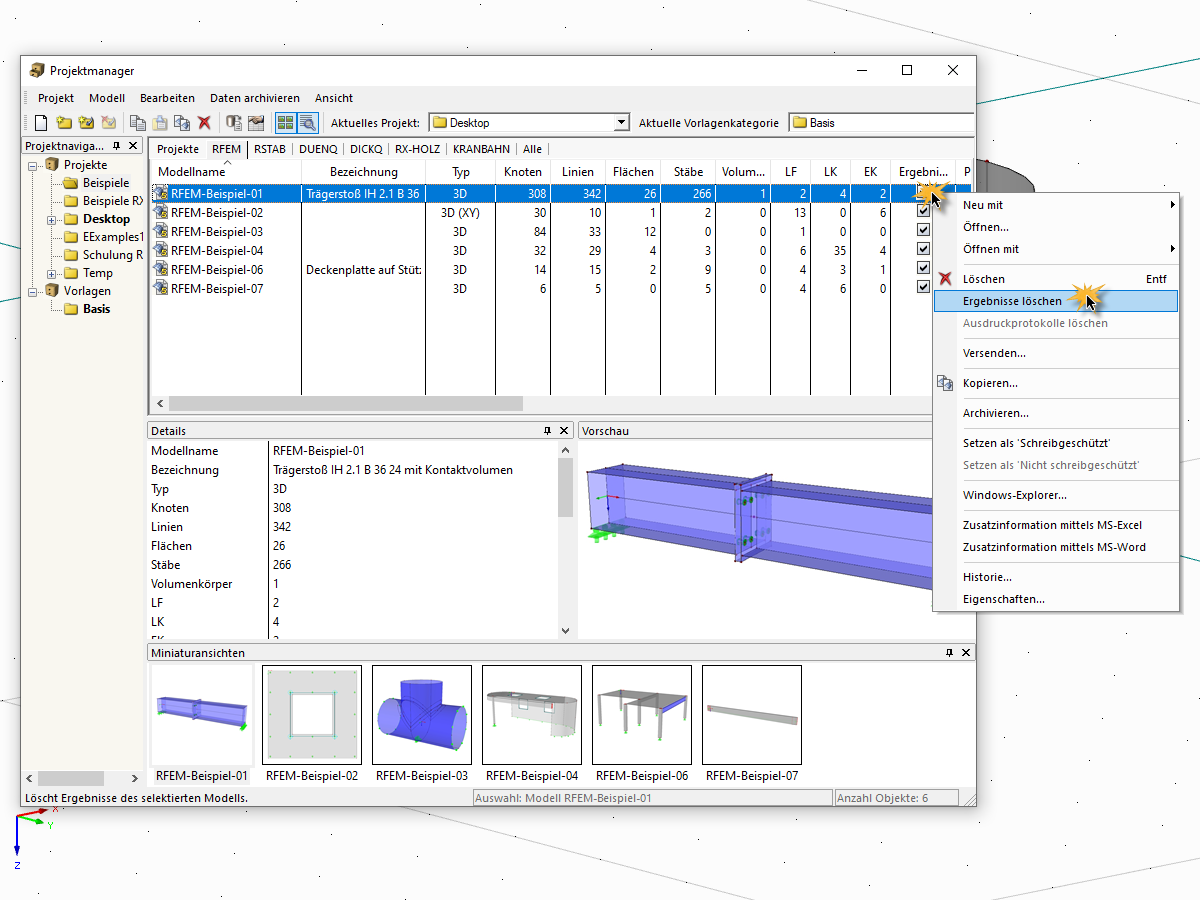This screenshot has width=1200, height=900.
Task: Click the Projekte cabinet icon in tree
Action: click(x=52, y=165)
